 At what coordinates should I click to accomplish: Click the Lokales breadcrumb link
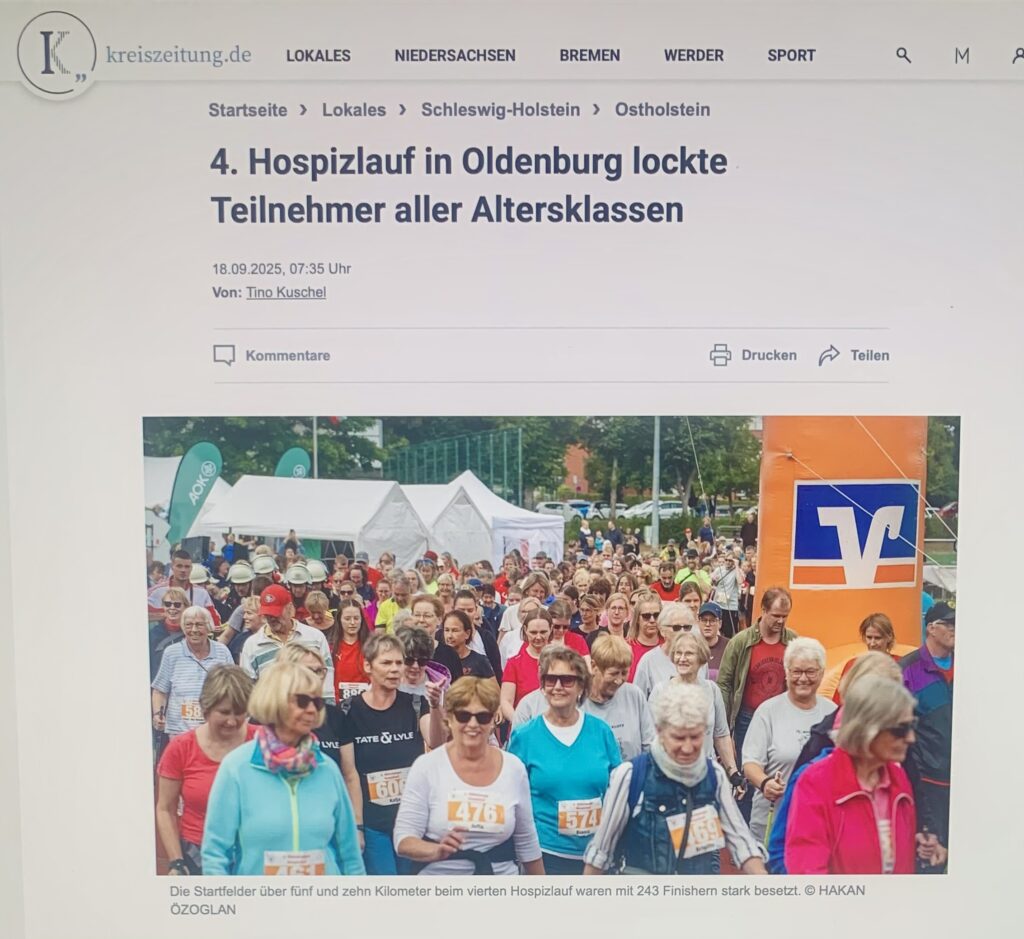[354, 110]
